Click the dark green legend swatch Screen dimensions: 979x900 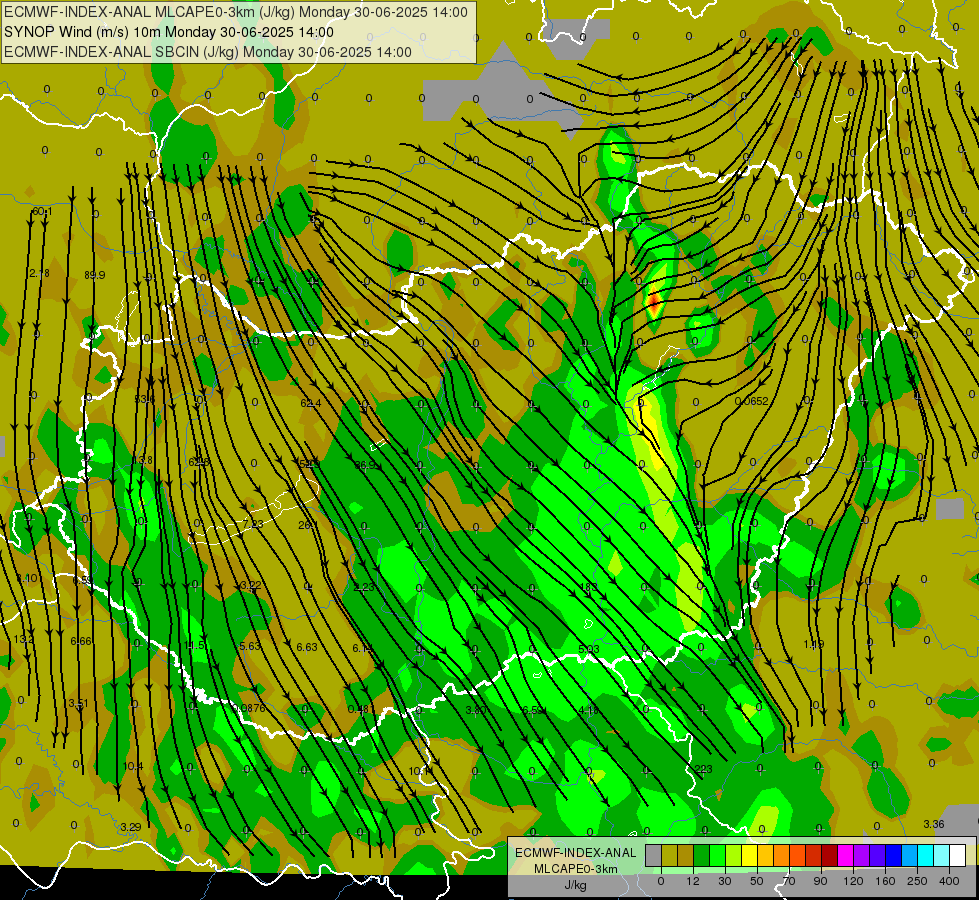click(701, 856)
